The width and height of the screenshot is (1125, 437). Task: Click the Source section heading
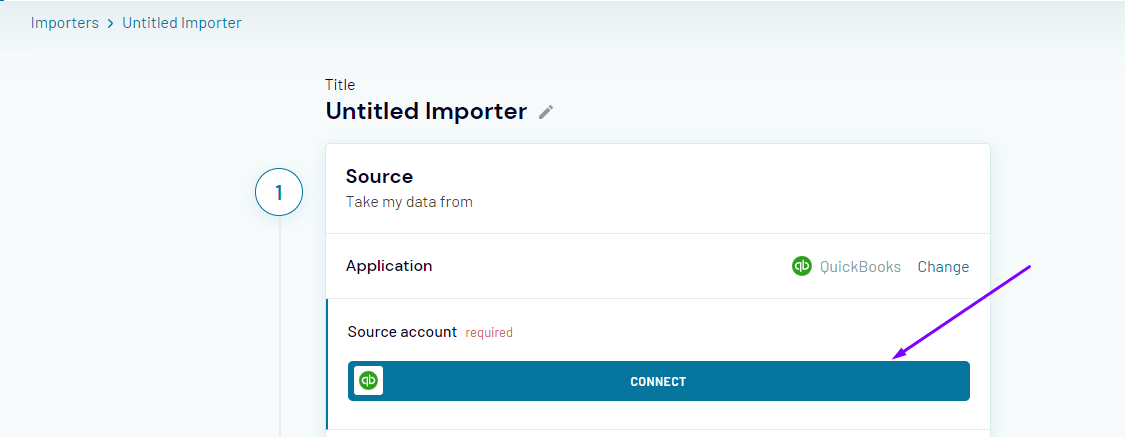coord(379,177)
